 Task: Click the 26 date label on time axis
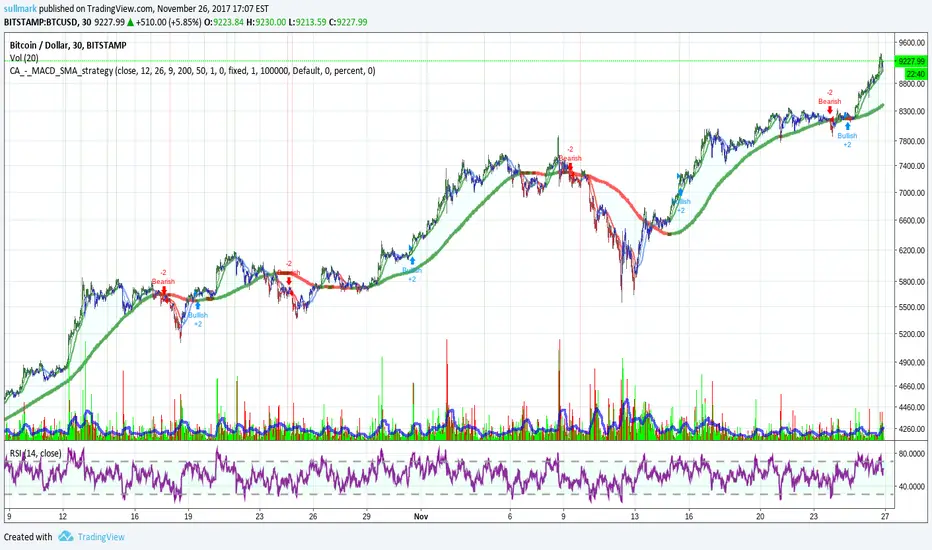[313, 516]
